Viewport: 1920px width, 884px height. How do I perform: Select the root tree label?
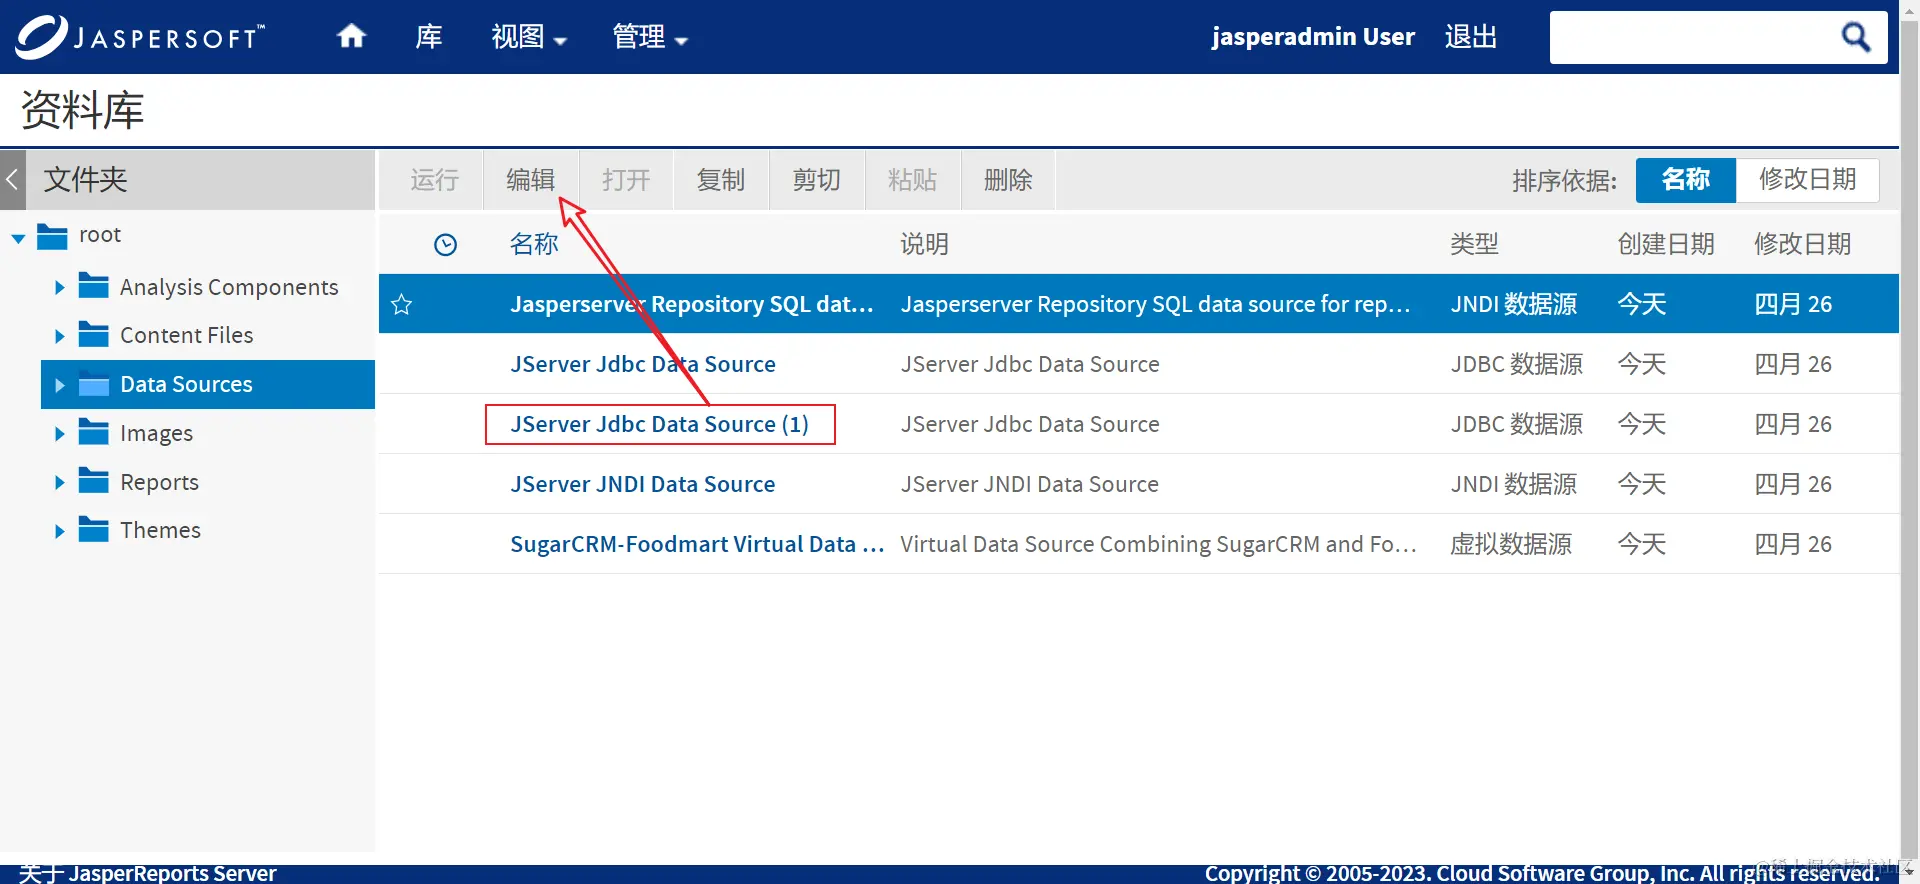[x=100, y=235]
